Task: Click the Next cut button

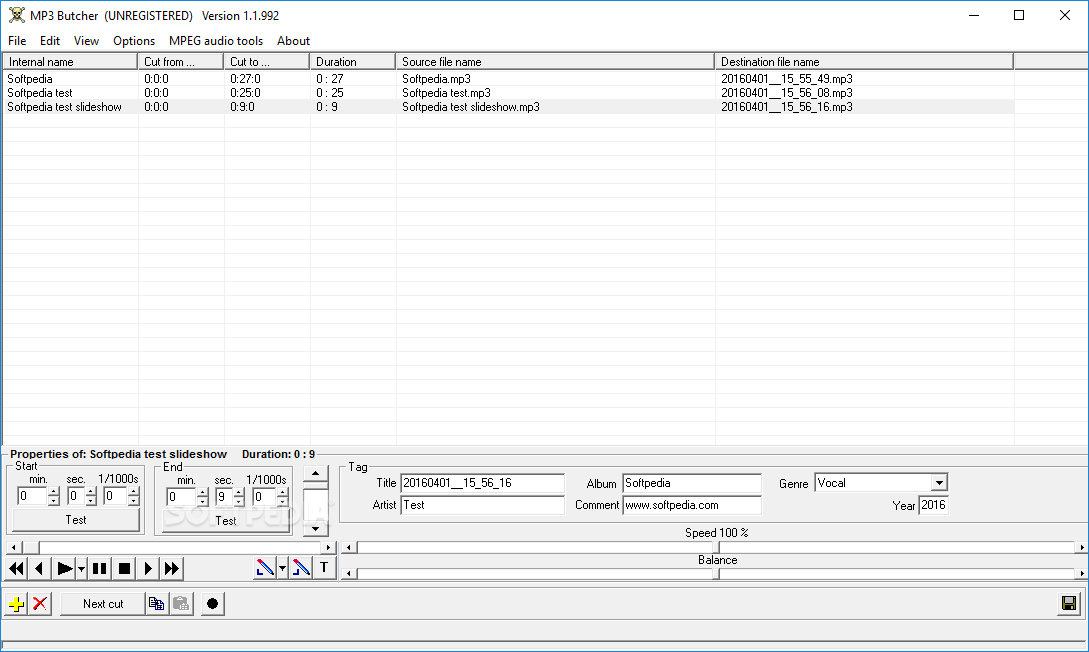Action: (x=103, y=603)
